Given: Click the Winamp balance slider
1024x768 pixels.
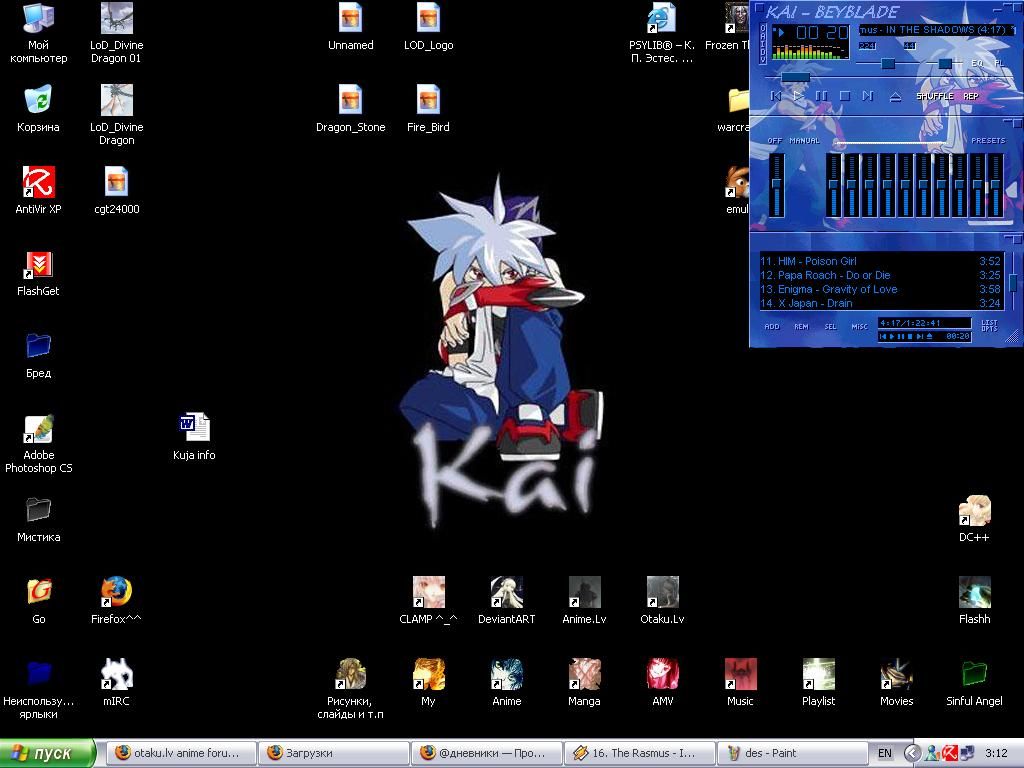Looking at the screenshot, I should 946,63.
